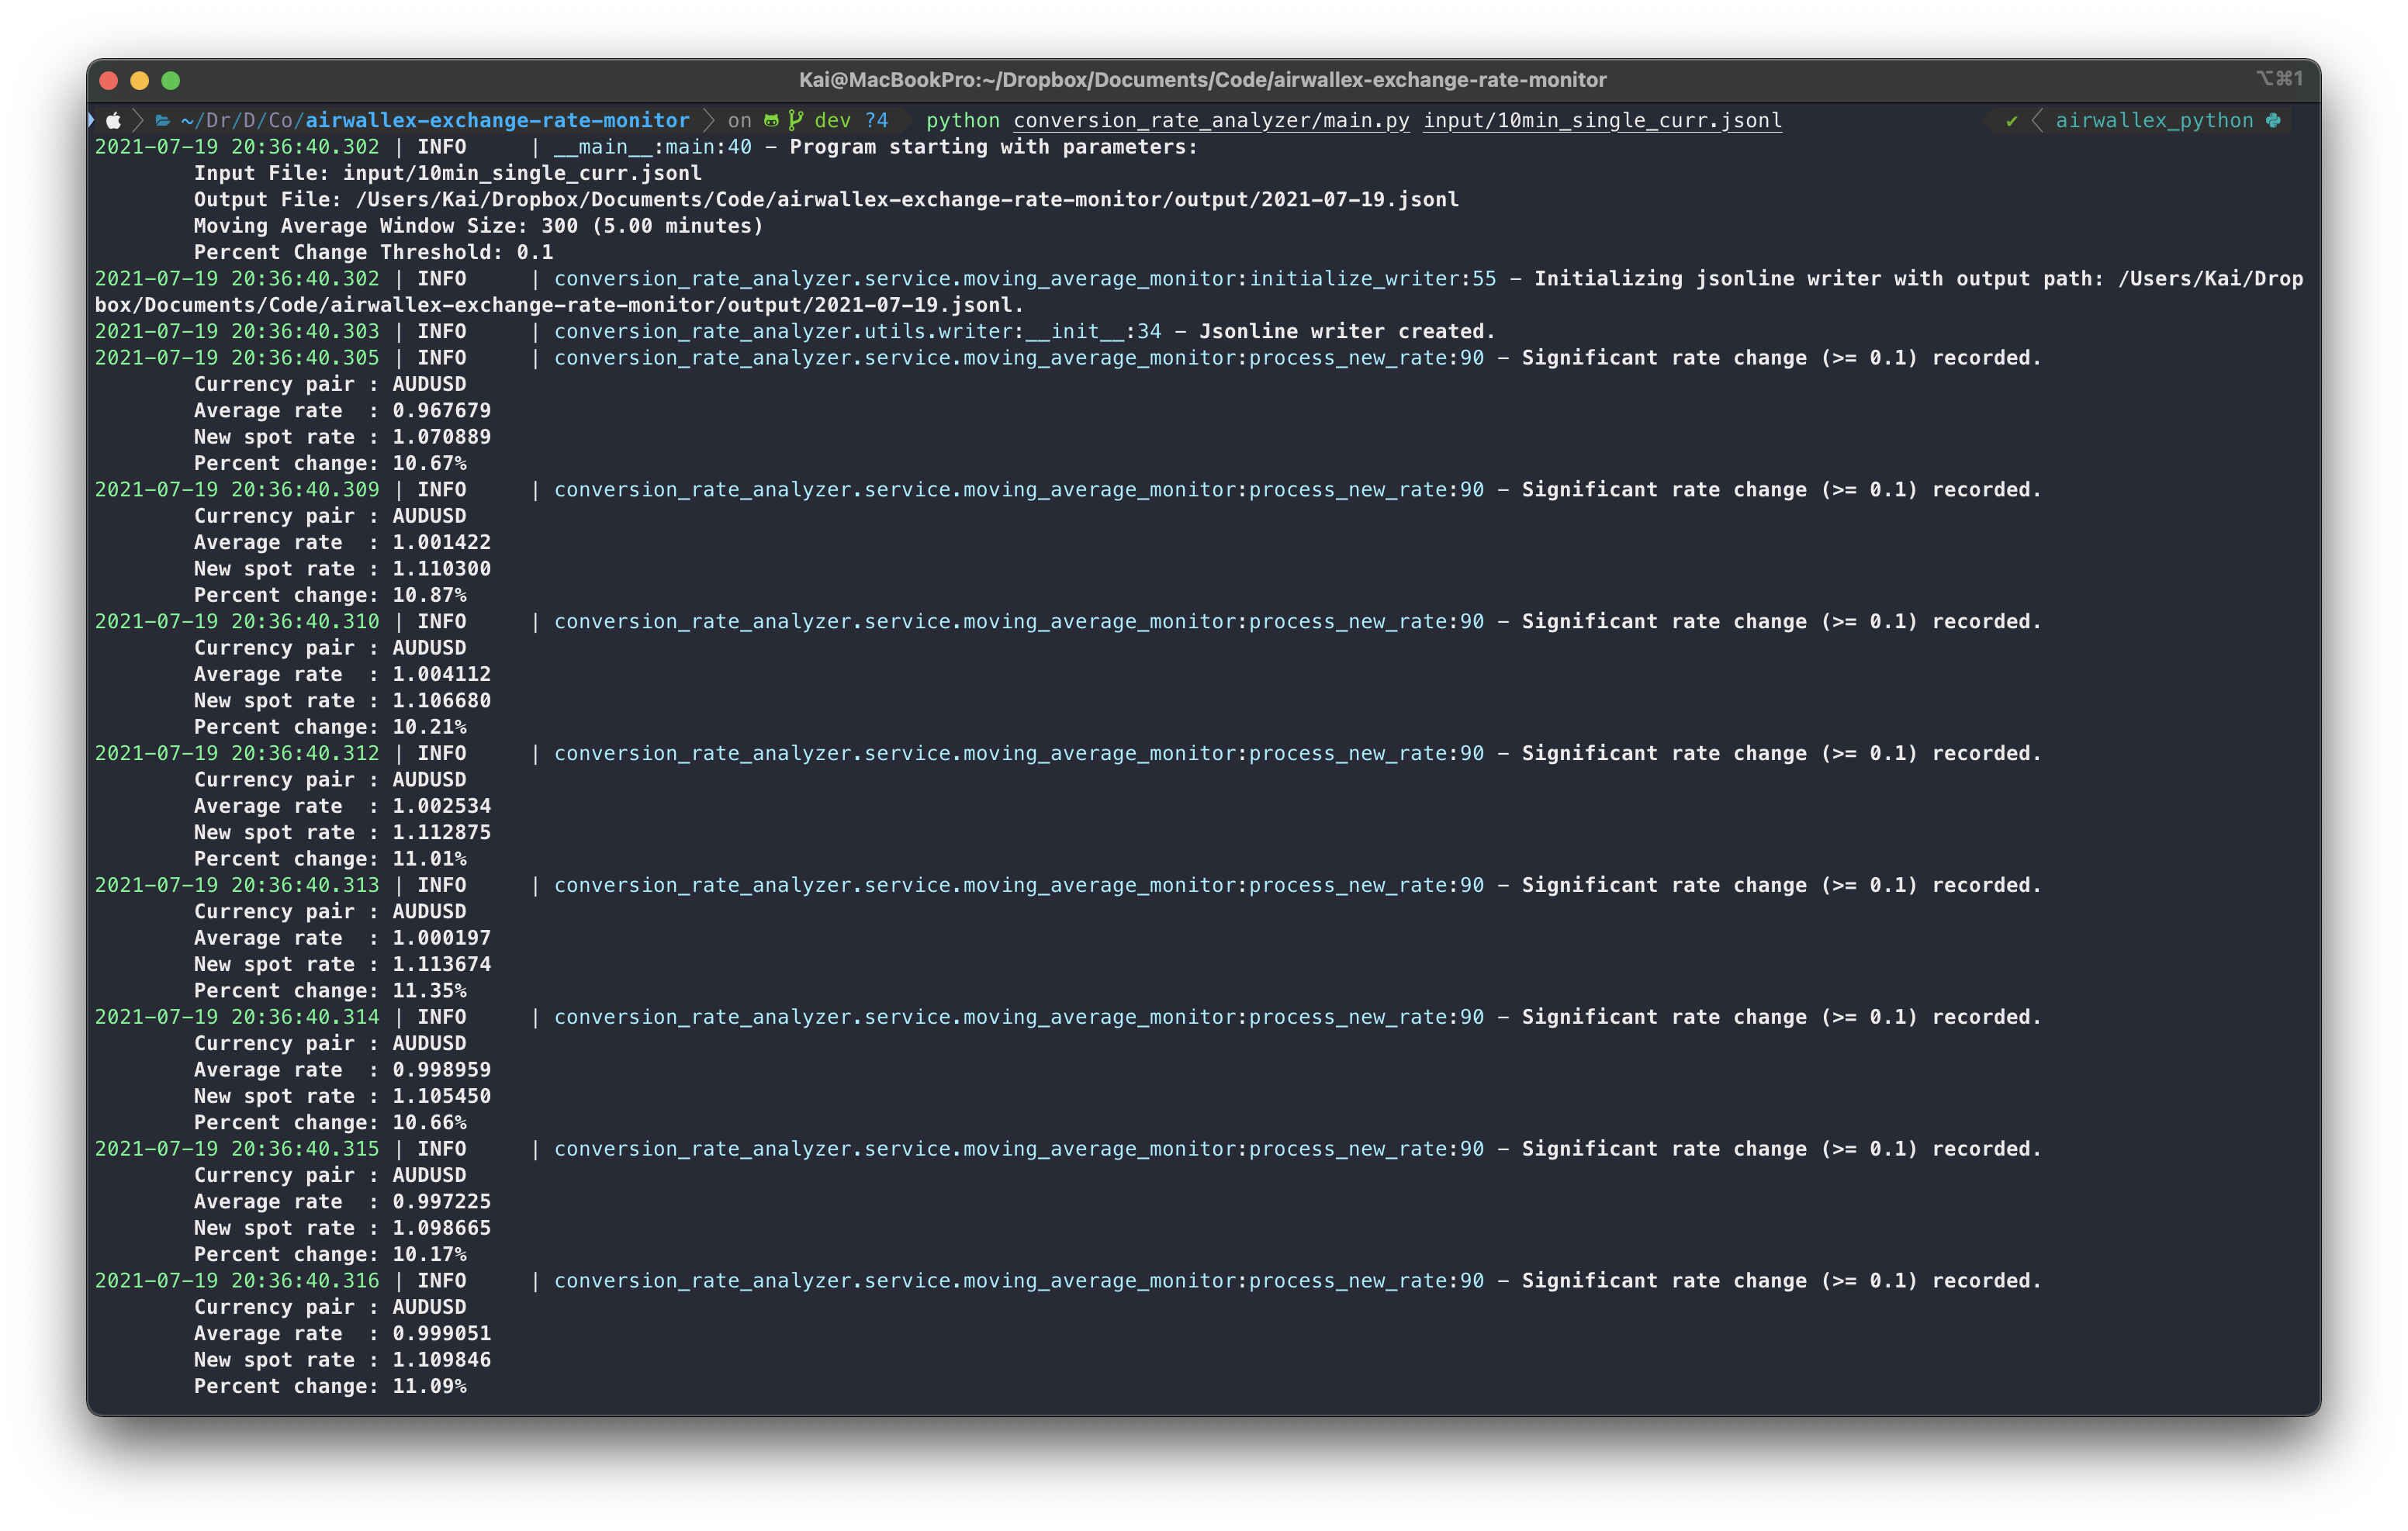Viewport: 2408px width, 1531px height.
Task: Click the chevron separator before airwallex_python
Action: click(x=2036, y=121)
